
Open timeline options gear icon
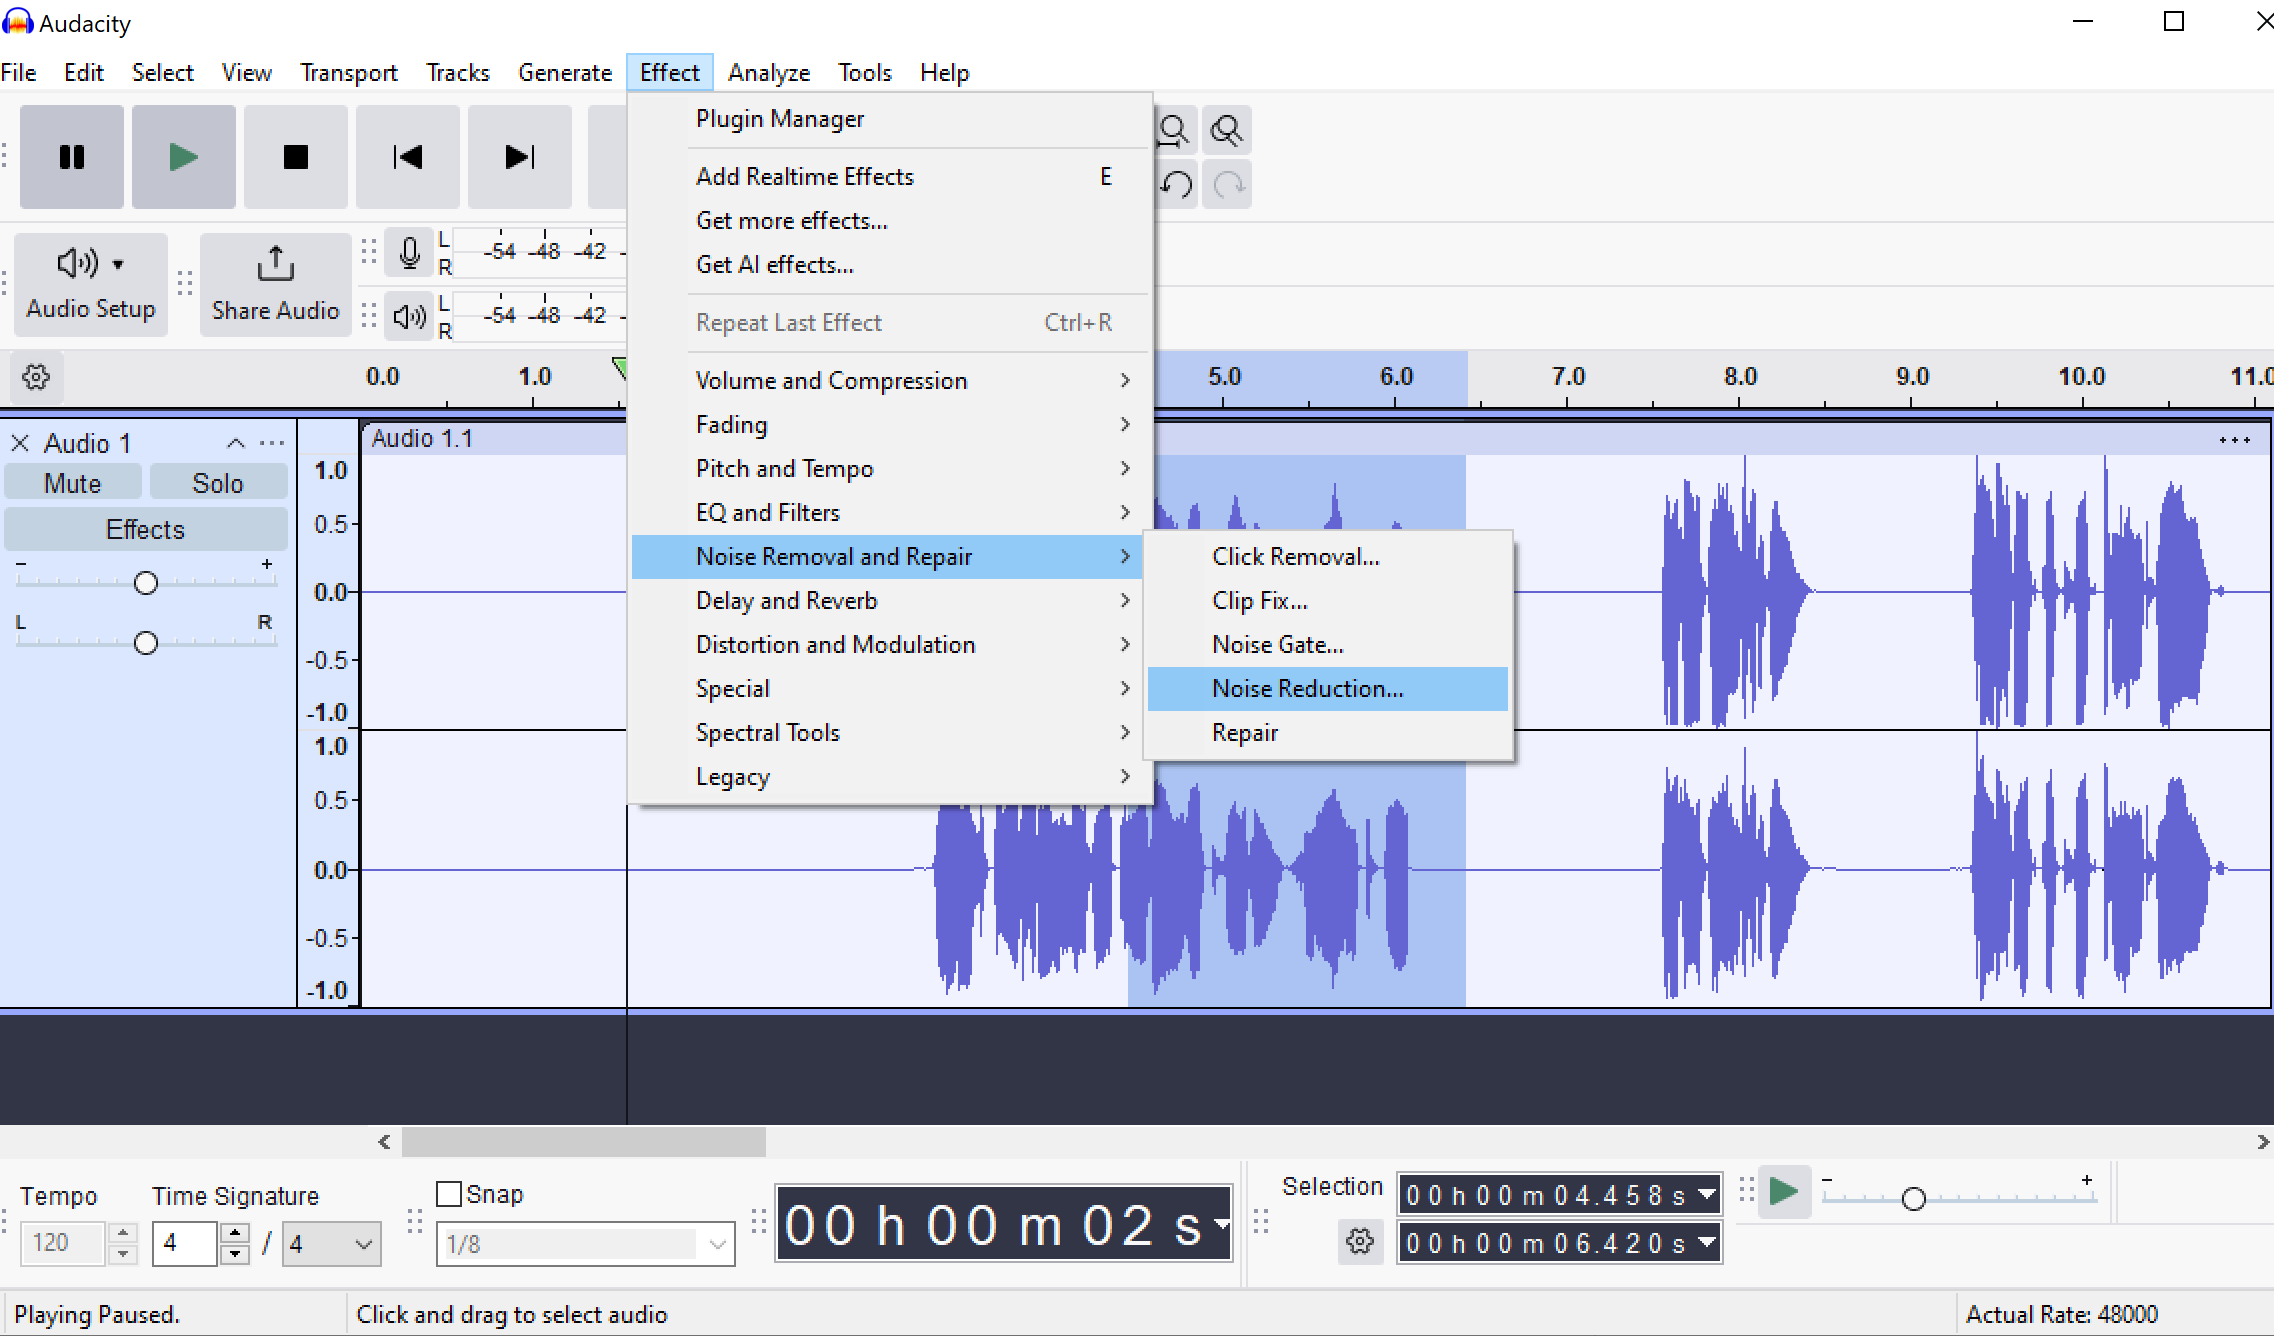pos(36,378)
